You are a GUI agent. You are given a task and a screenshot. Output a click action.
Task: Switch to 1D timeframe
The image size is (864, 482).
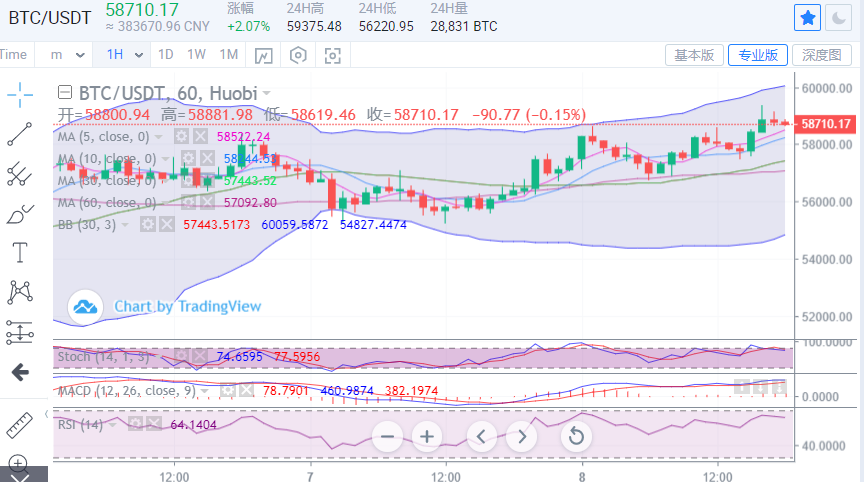point(165,55)
